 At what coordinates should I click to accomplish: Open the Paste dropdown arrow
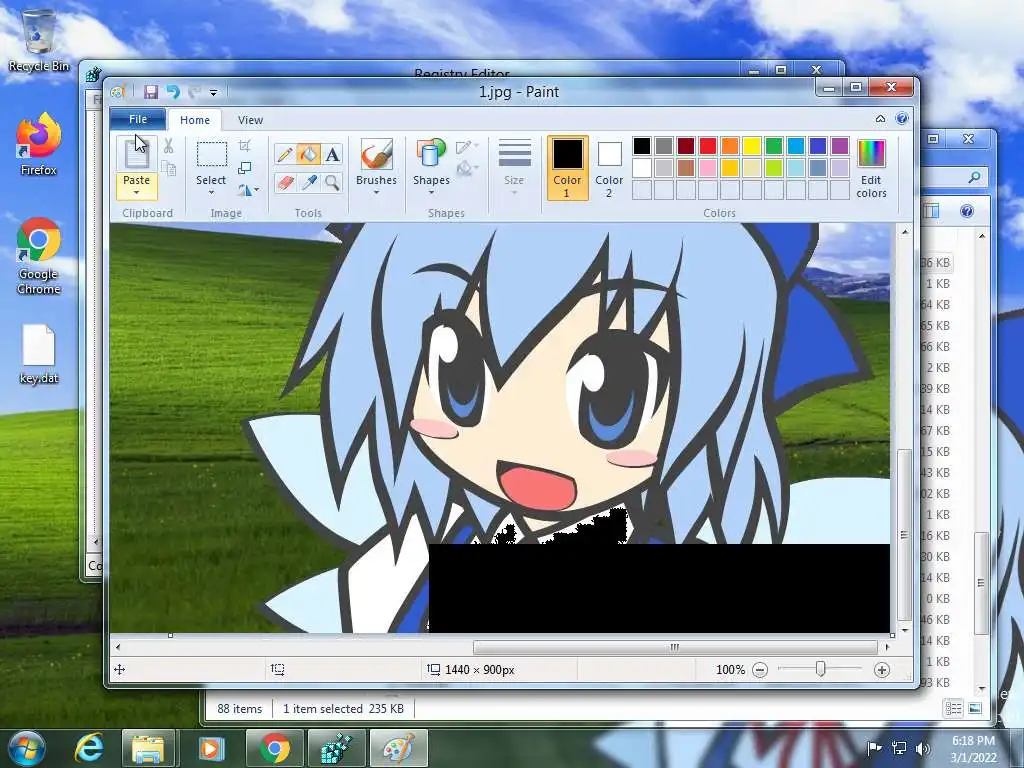click(136, 193)
